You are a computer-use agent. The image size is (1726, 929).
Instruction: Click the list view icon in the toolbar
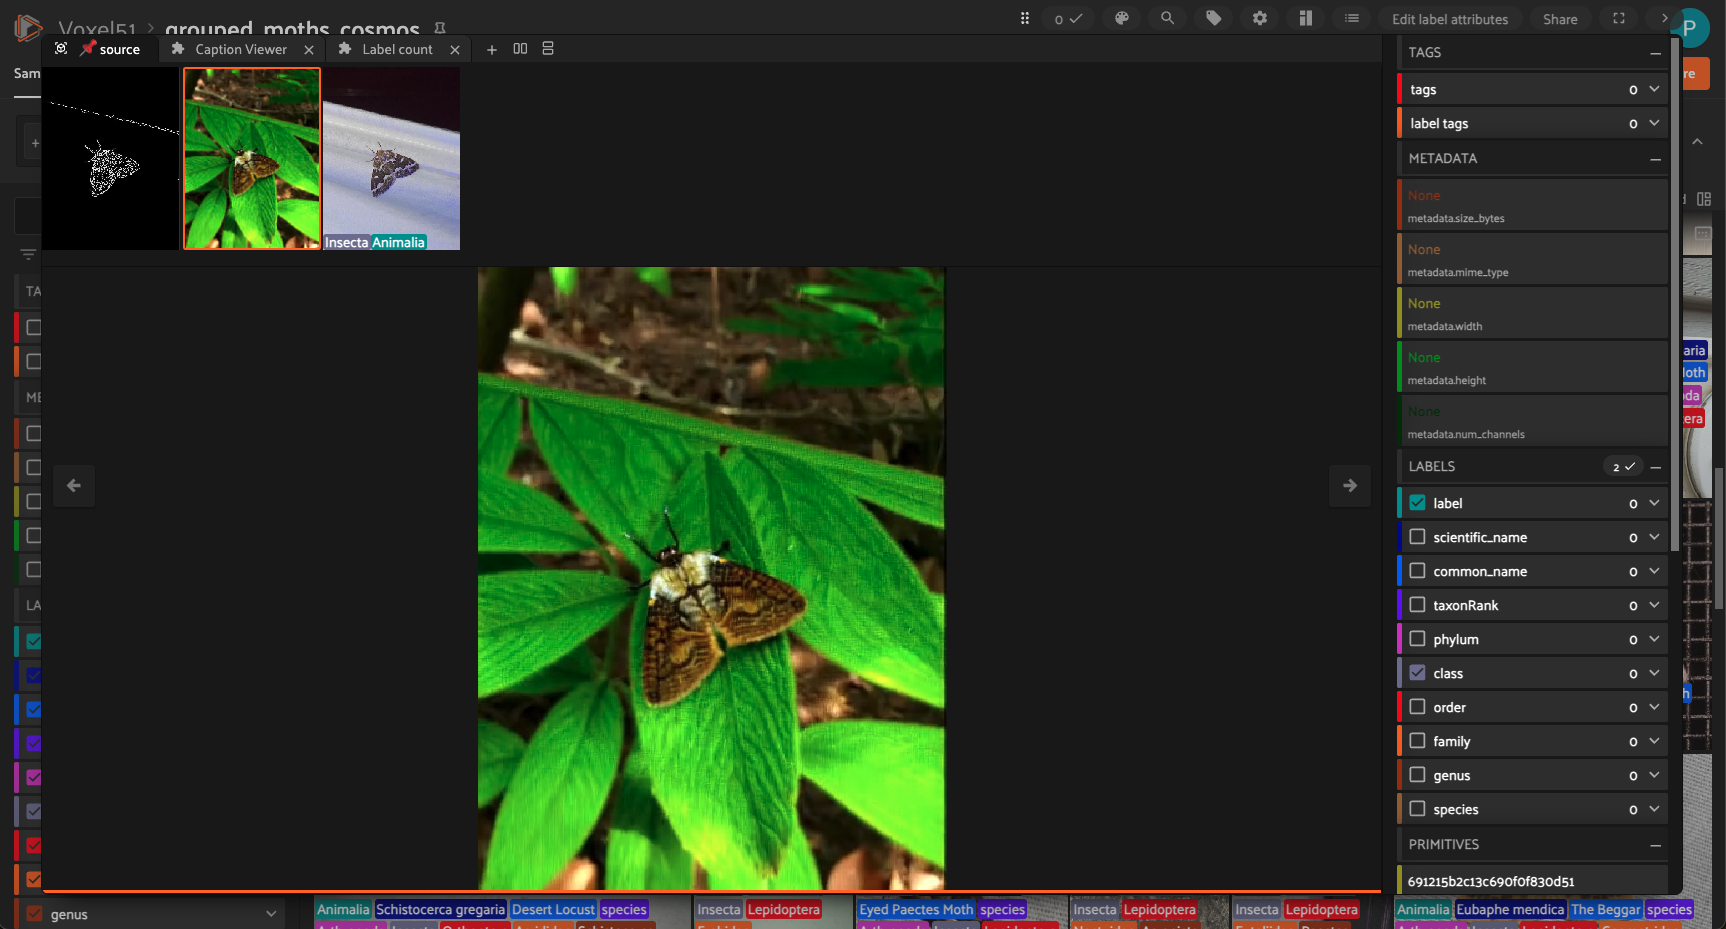[x=1352, y=18]
